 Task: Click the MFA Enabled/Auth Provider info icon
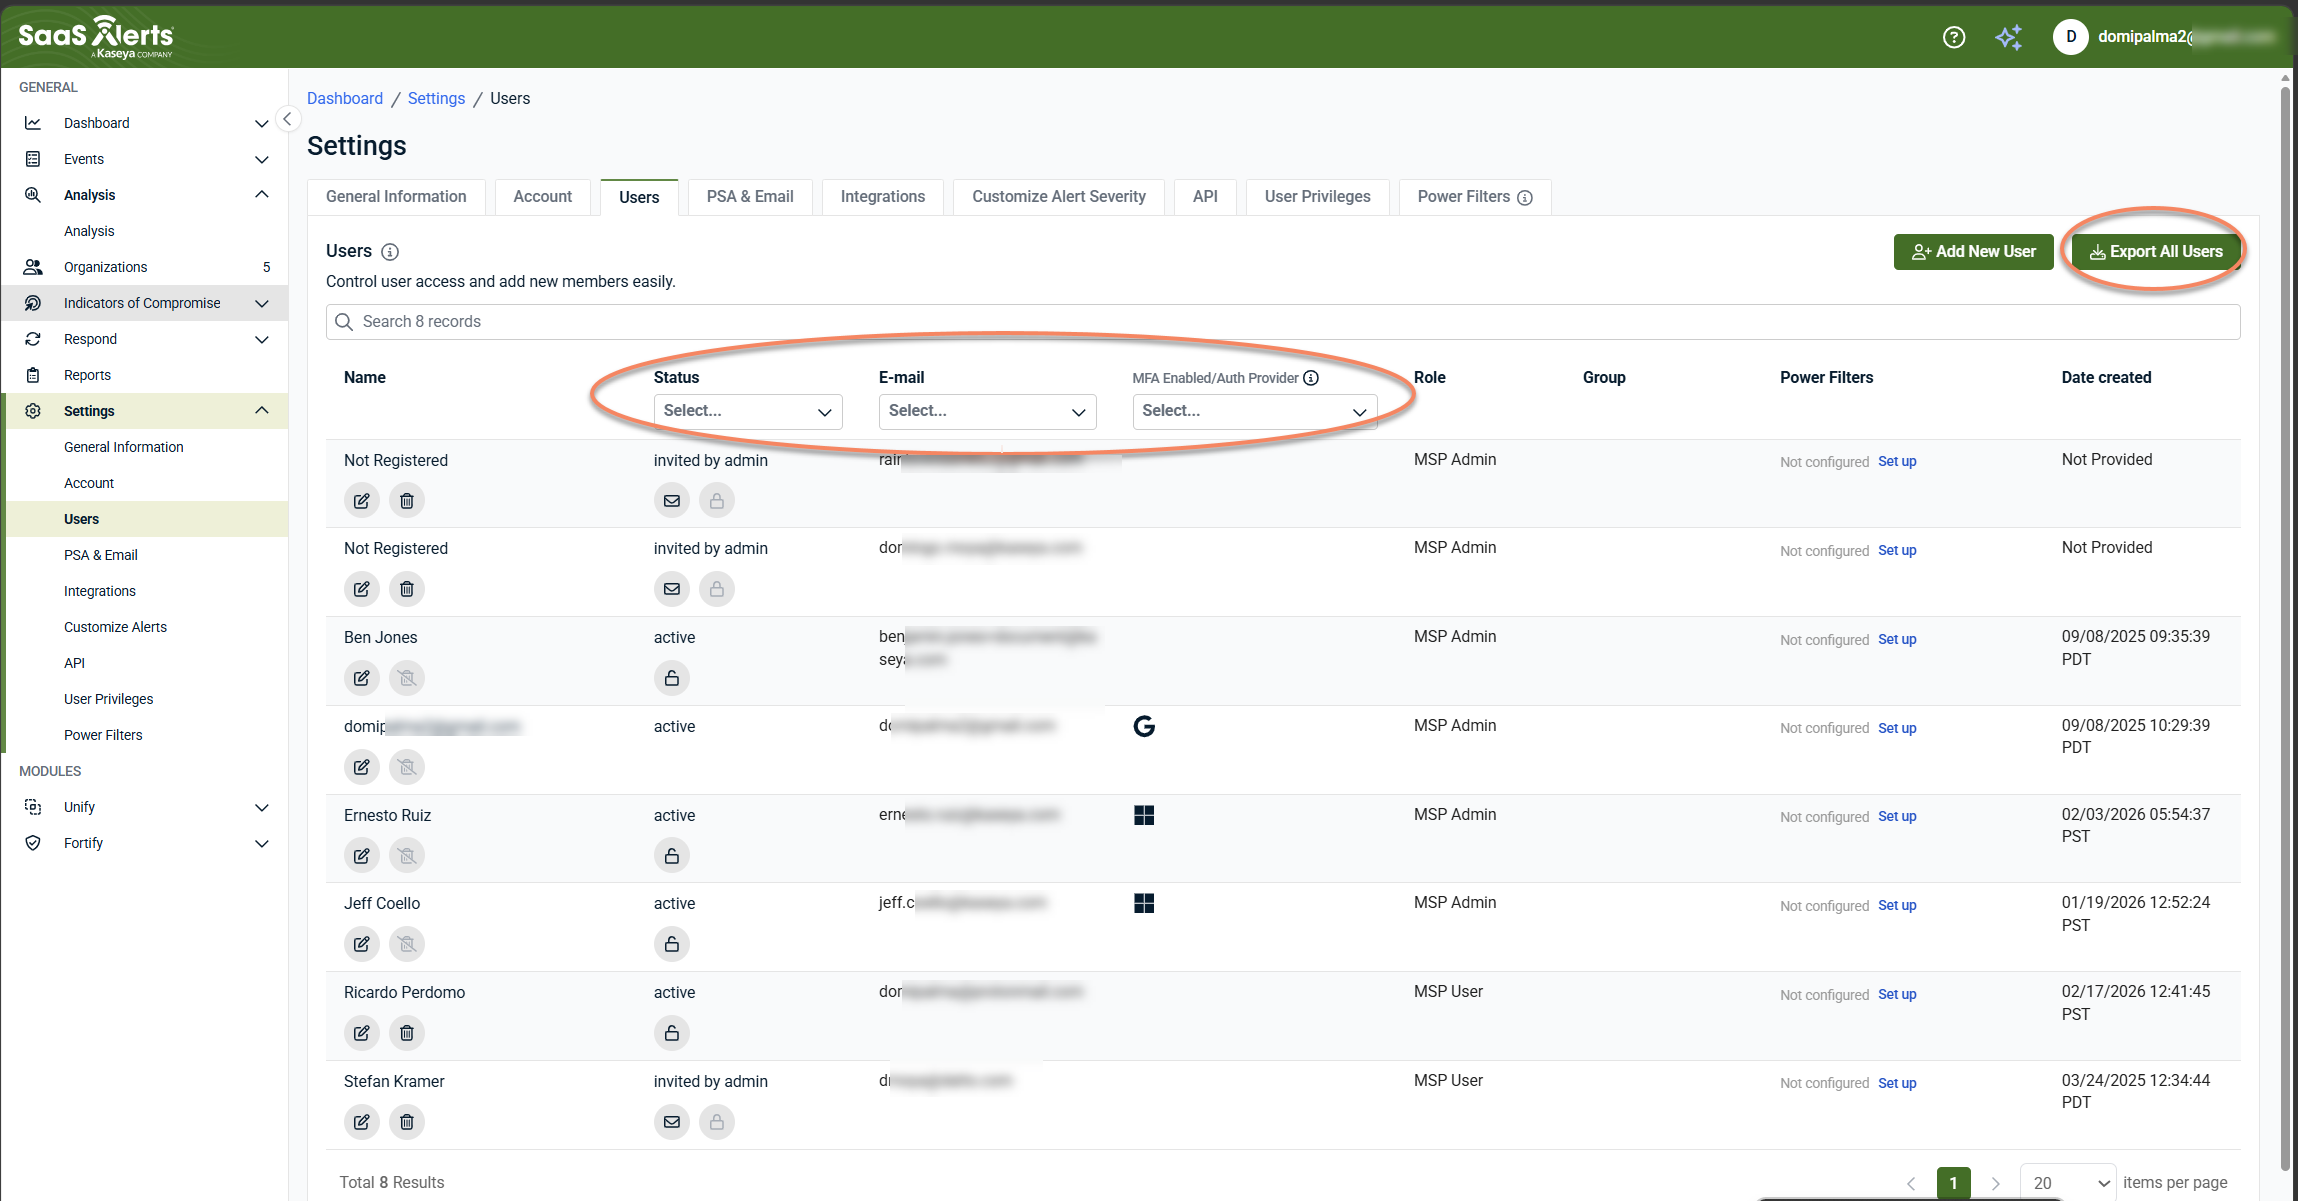1311,378
